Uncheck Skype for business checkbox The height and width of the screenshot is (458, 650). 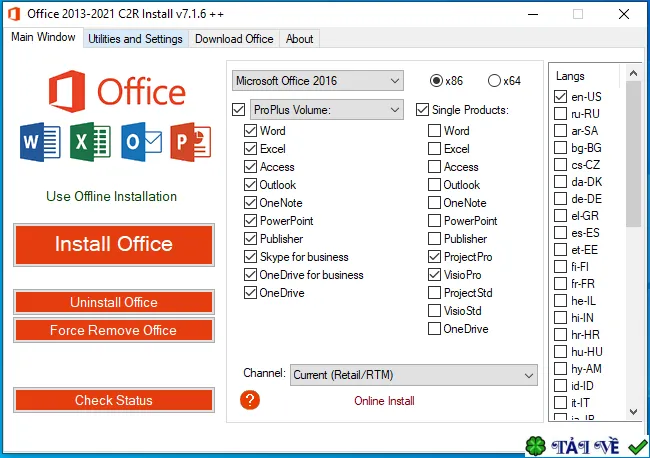[250, 257]
